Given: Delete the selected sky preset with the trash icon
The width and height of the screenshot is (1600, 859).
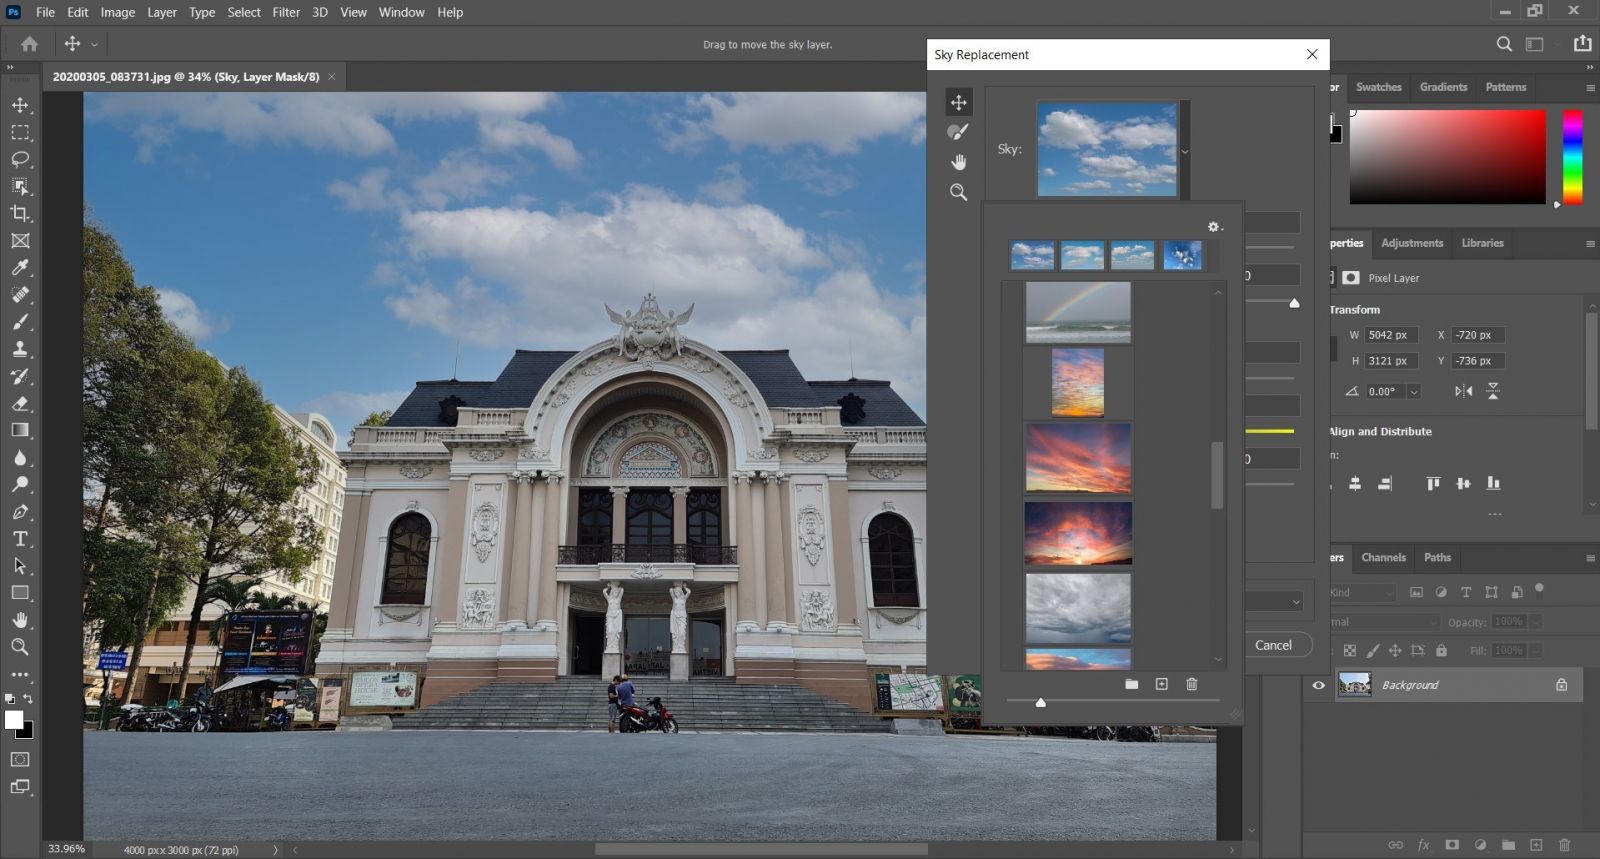Looking at the screenshot, I should pyautogui.click(x=1191, y=684).
